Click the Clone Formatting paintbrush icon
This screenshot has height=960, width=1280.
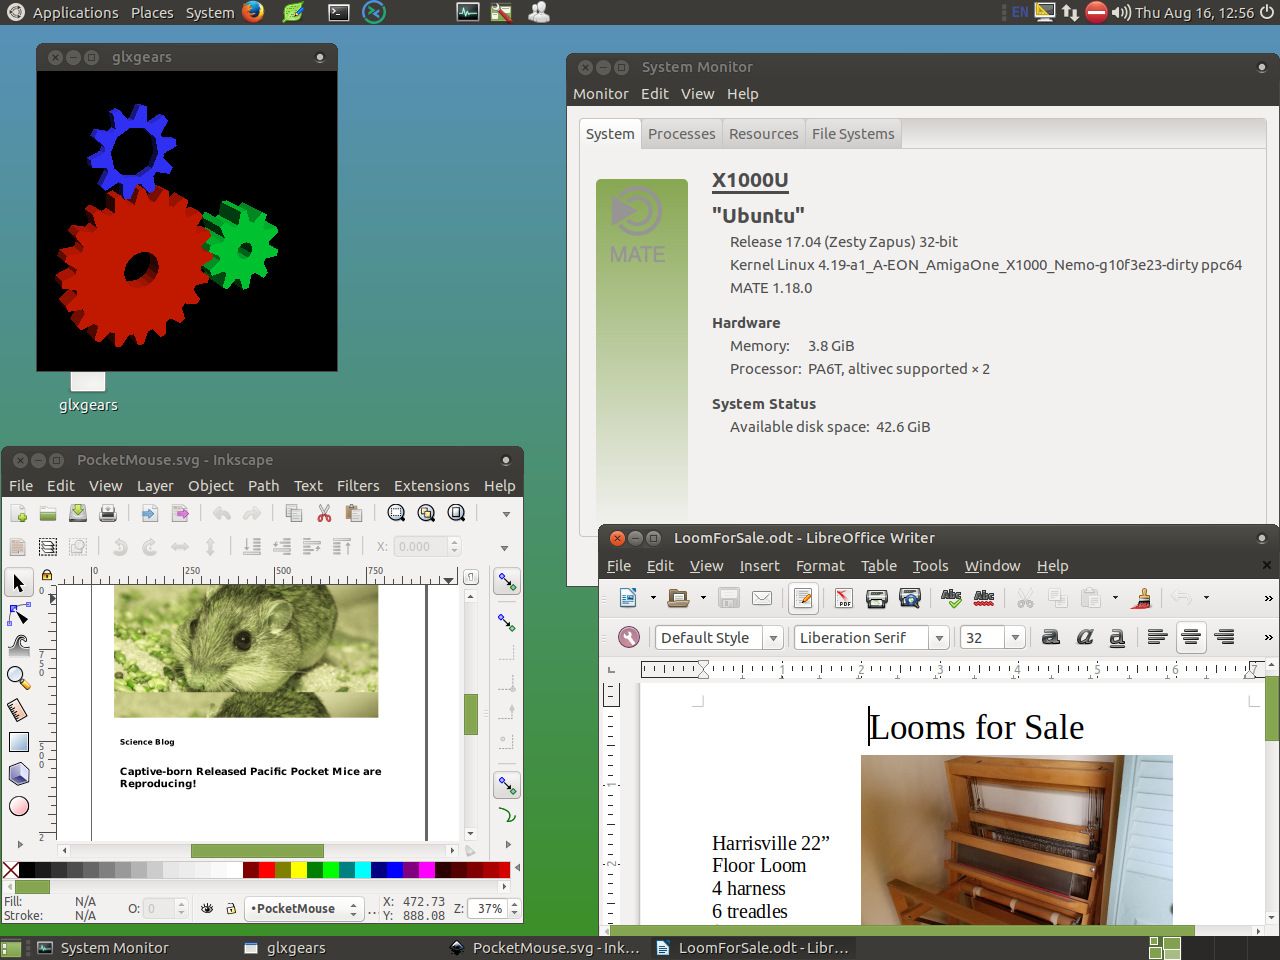pos(1141,598)
